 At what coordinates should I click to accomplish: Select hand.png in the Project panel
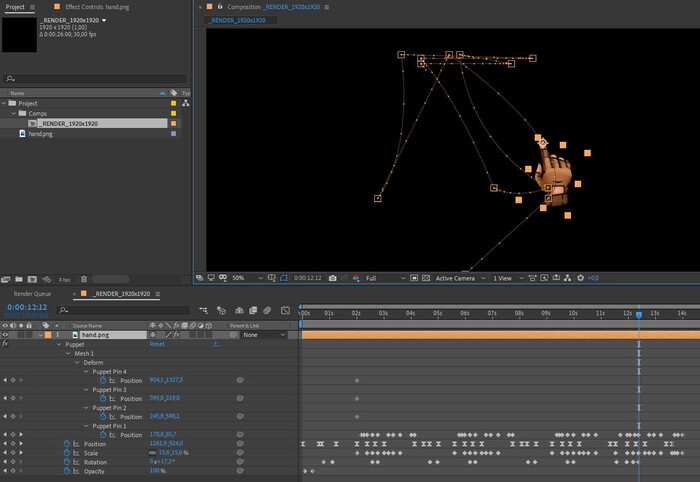coord(40,133)
